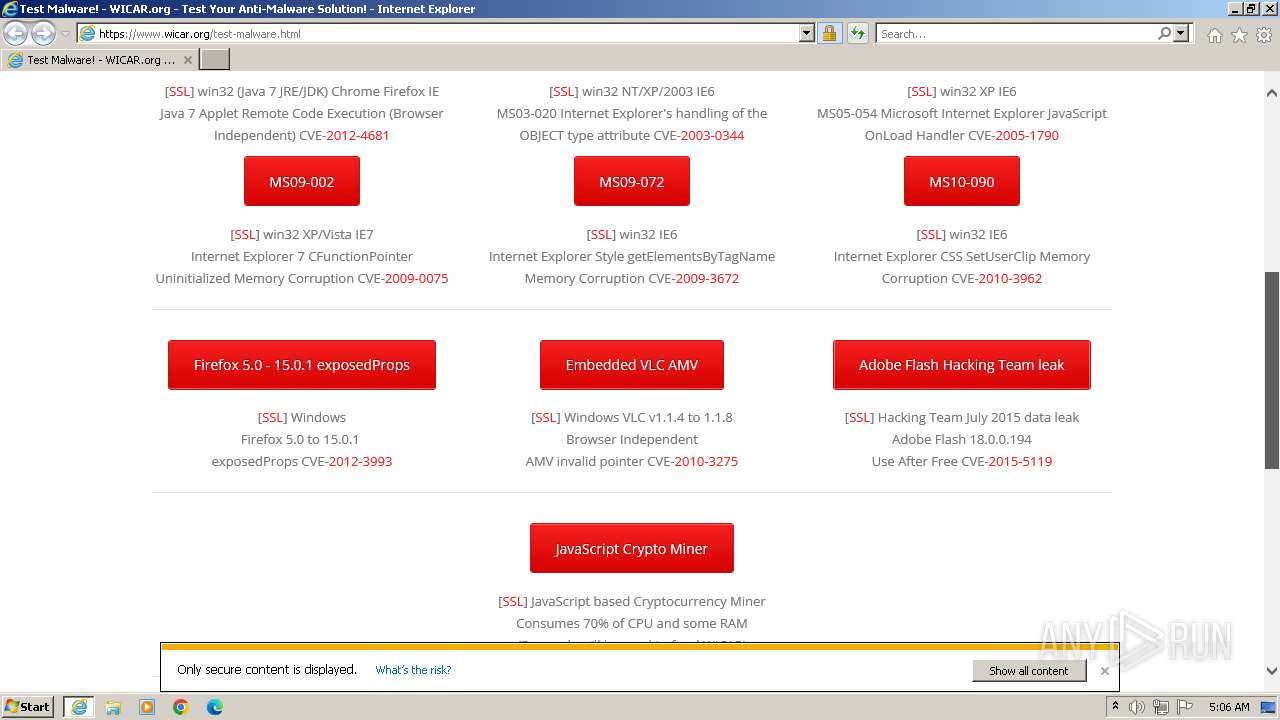This screenshot has width=1280, height=720.
Task: Open the volume speaker tray icon
Action: [x=1137, y=707]
